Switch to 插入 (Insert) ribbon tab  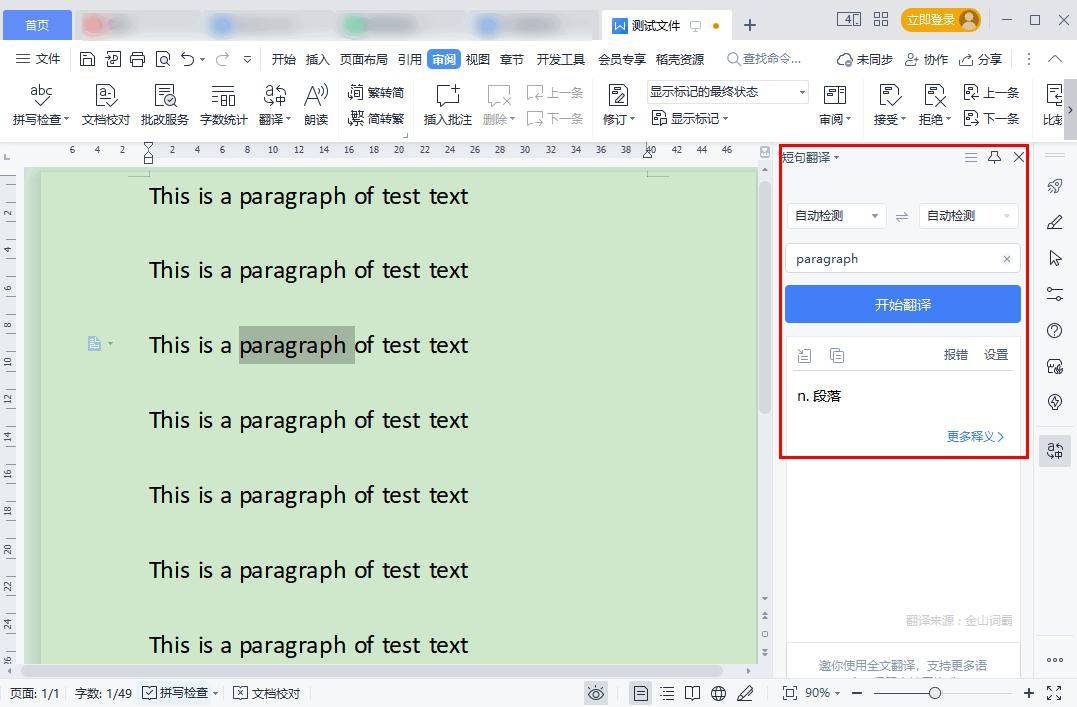pyautogui.click(x=317, y=60)
